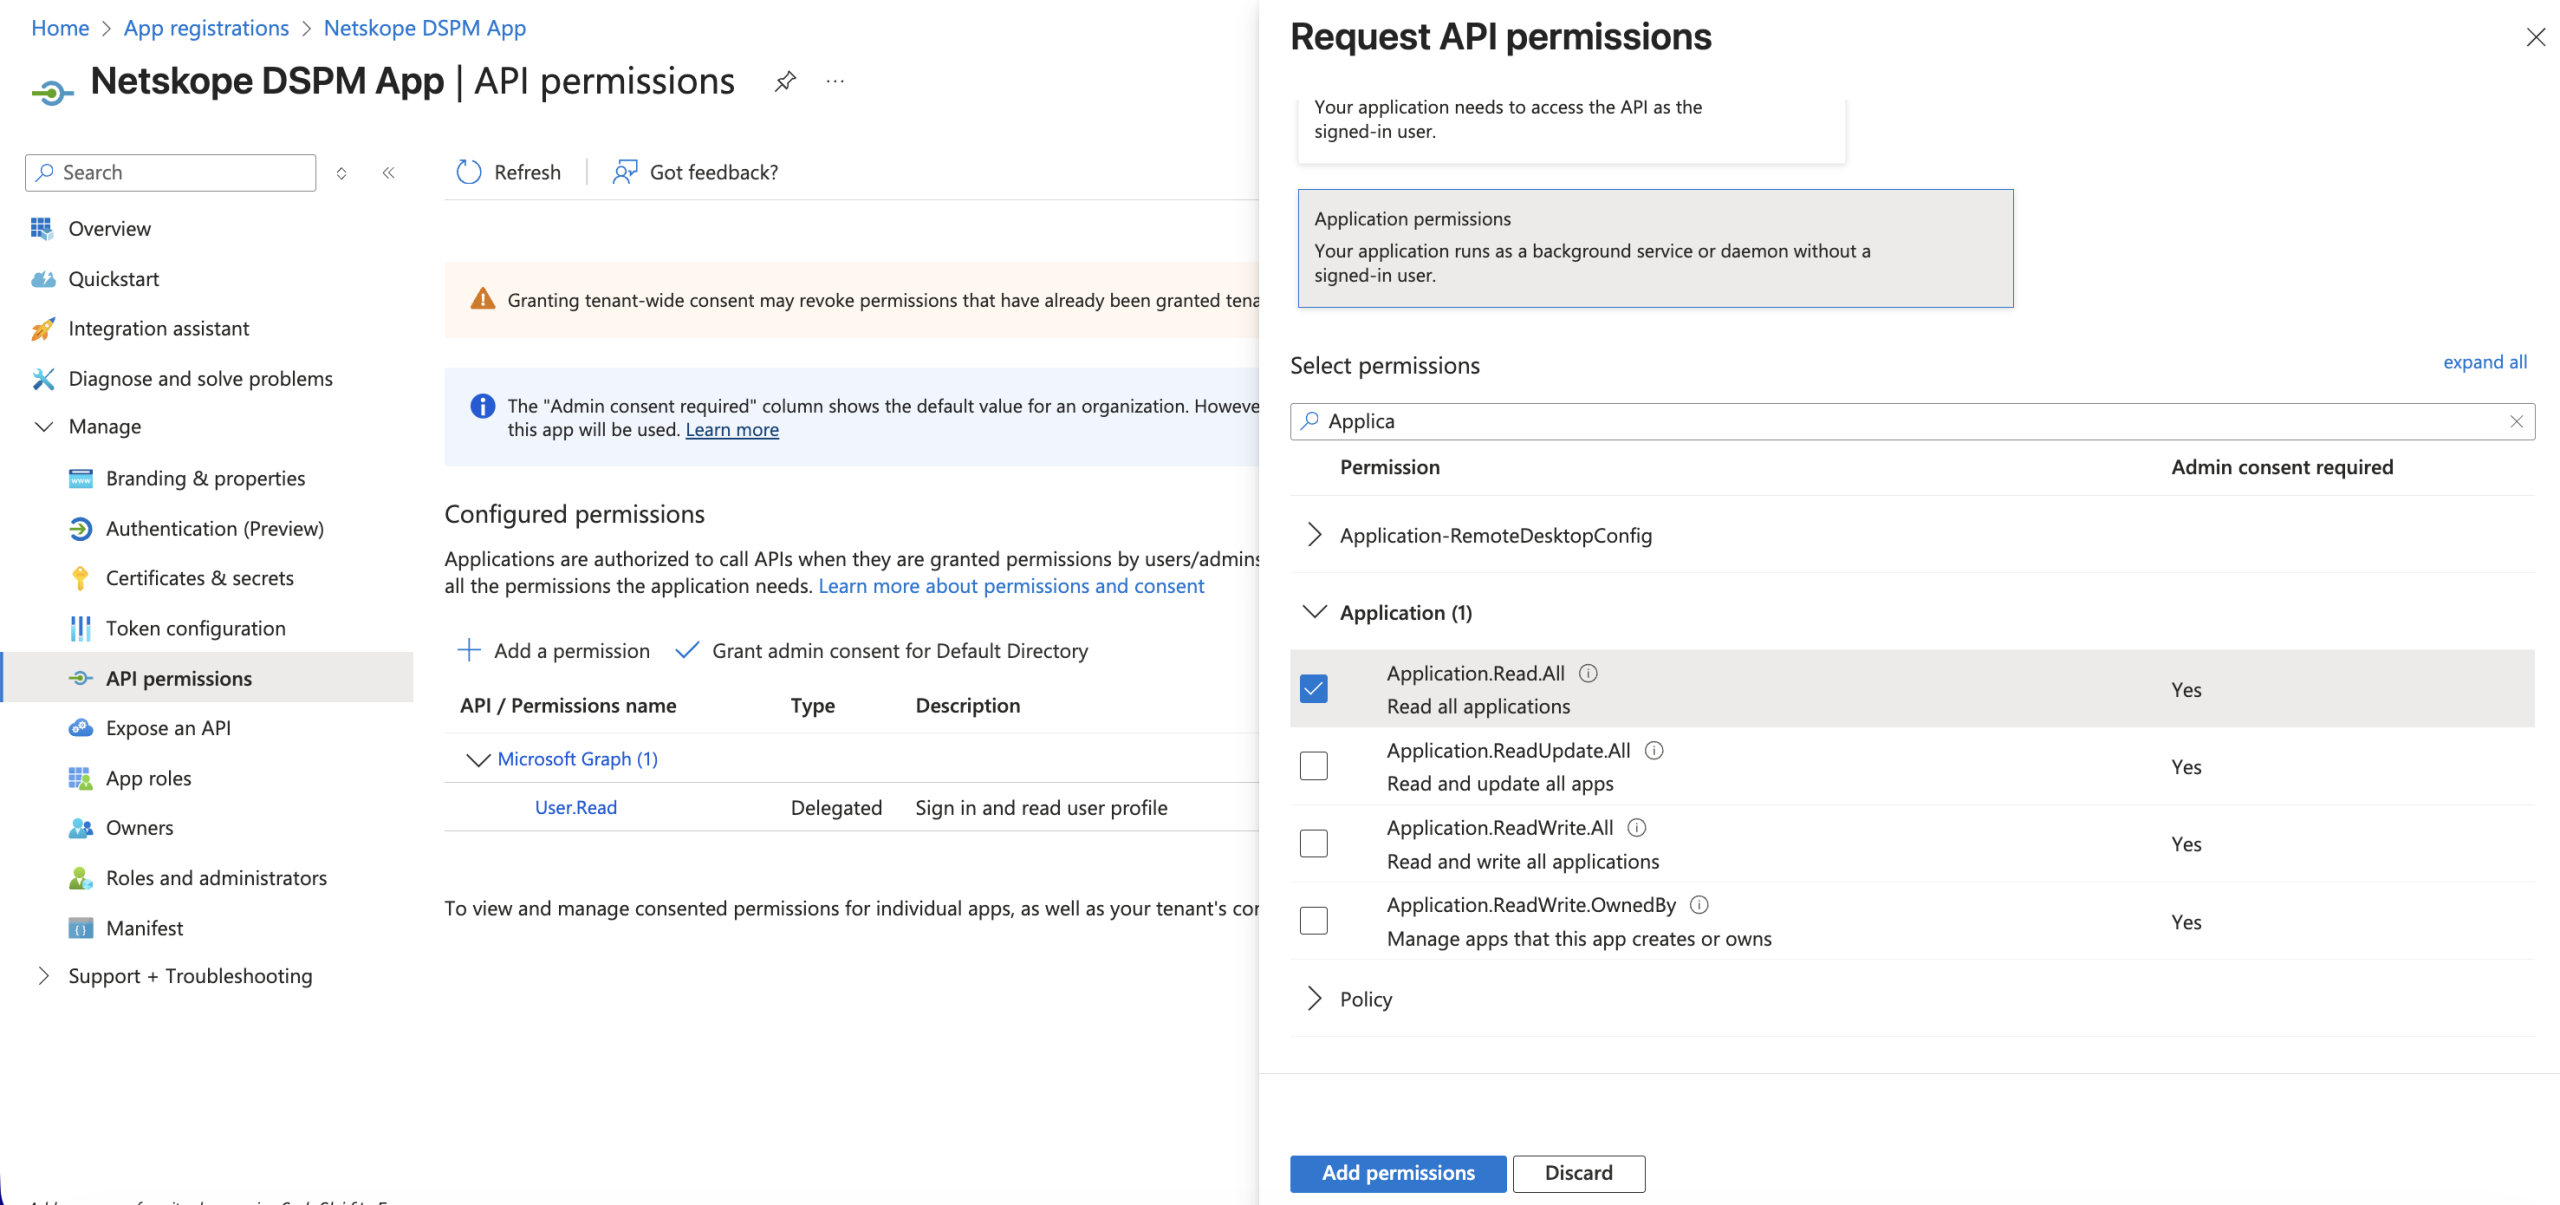Open Overview in the sidebar
The height and width of the screenshot is (1205, 2560).
(109, 228)
